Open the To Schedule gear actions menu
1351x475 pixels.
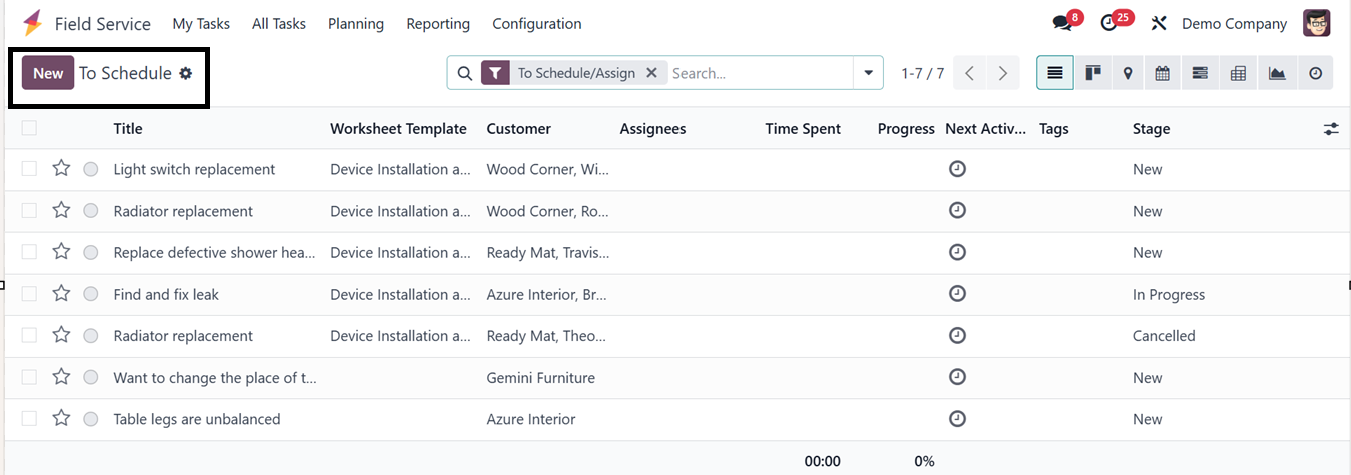coord(185,73)
